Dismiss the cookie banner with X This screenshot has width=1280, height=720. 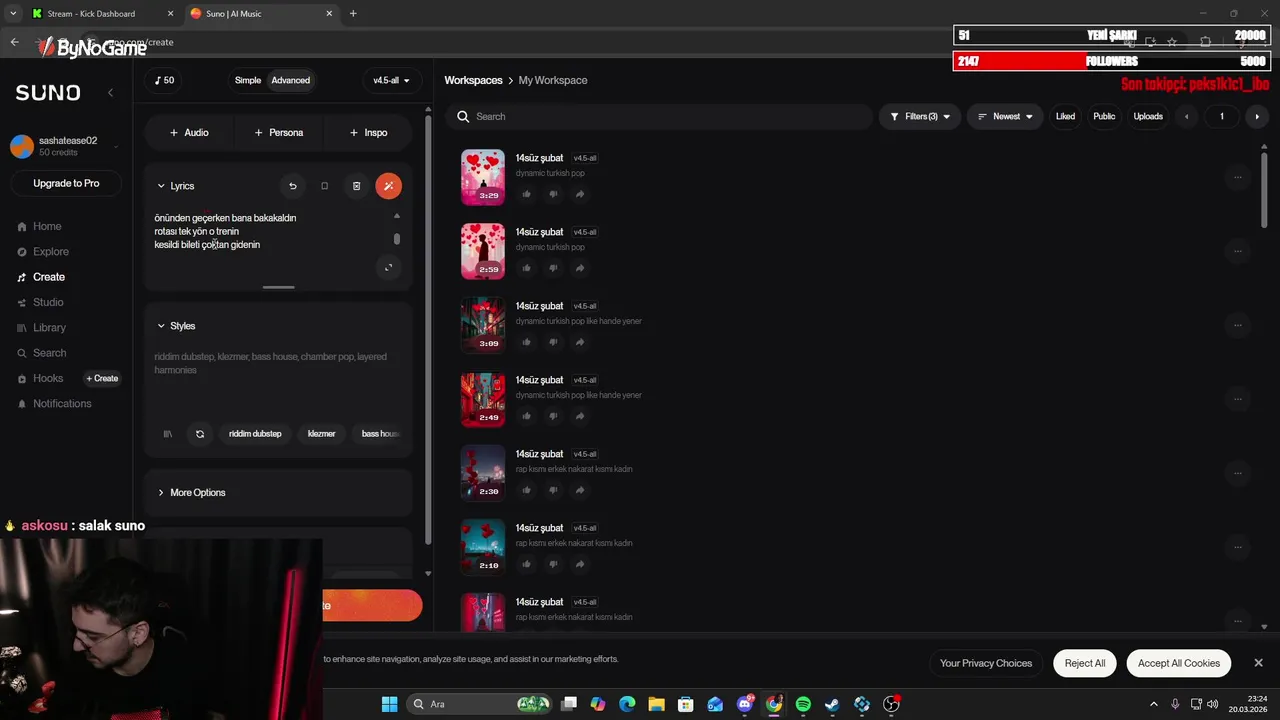(1258, 663)
